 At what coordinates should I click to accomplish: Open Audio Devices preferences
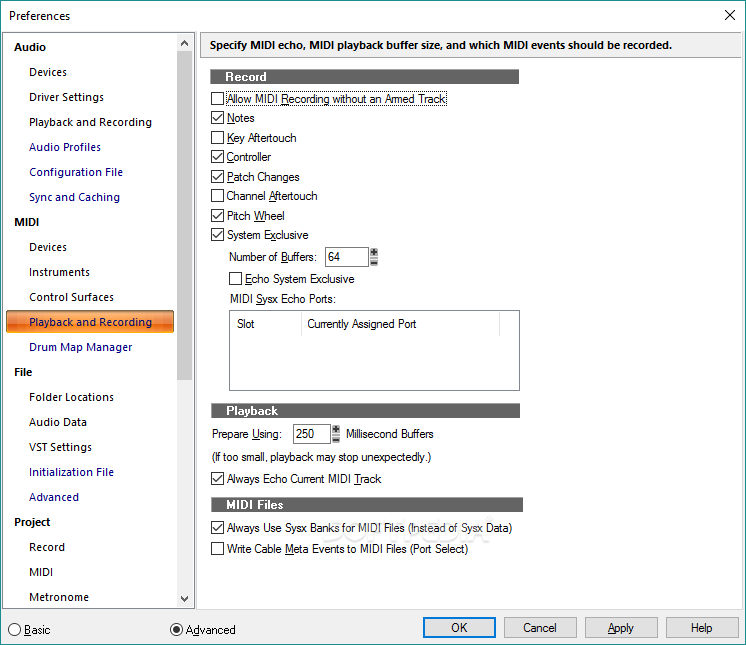pyautogui.click(x=48, y=72)
